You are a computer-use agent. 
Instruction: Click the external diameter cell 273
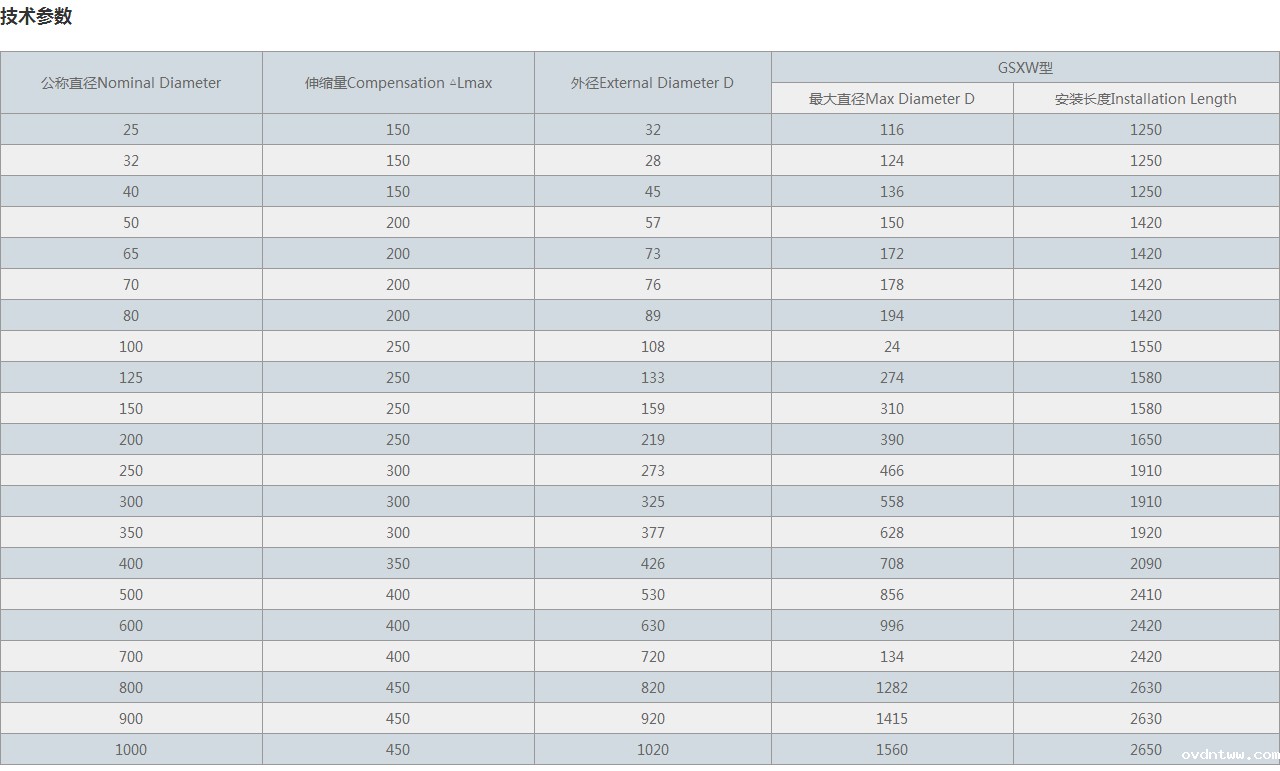653,471
